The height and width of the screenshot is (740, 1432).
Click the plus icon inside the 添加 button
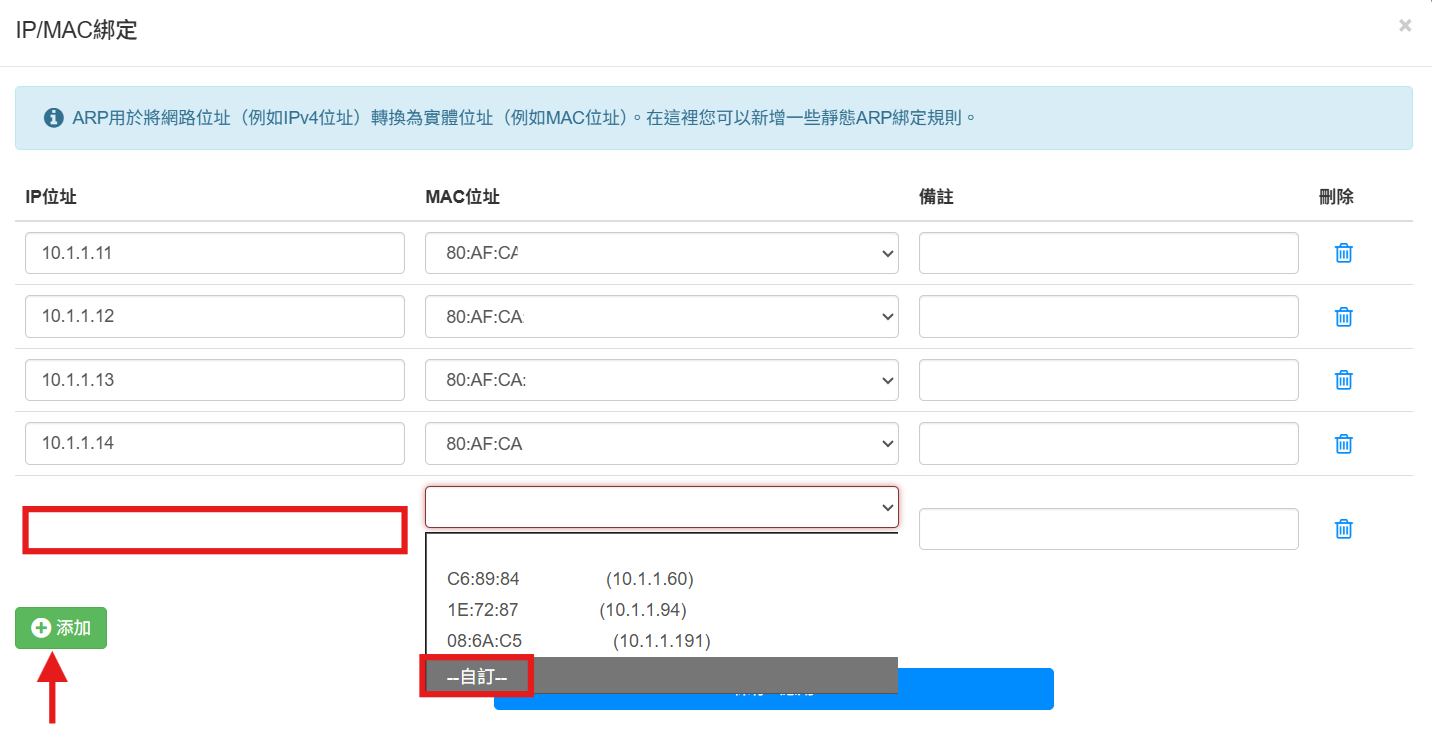(39, 628)
